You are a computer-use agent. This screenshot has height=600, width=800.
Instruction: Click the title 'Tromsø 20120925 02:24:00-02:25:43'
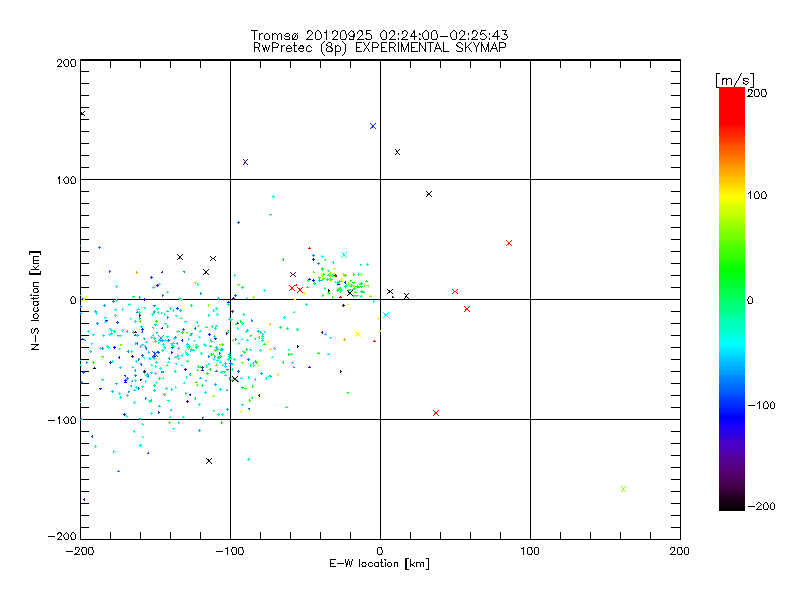pos(380,35)
